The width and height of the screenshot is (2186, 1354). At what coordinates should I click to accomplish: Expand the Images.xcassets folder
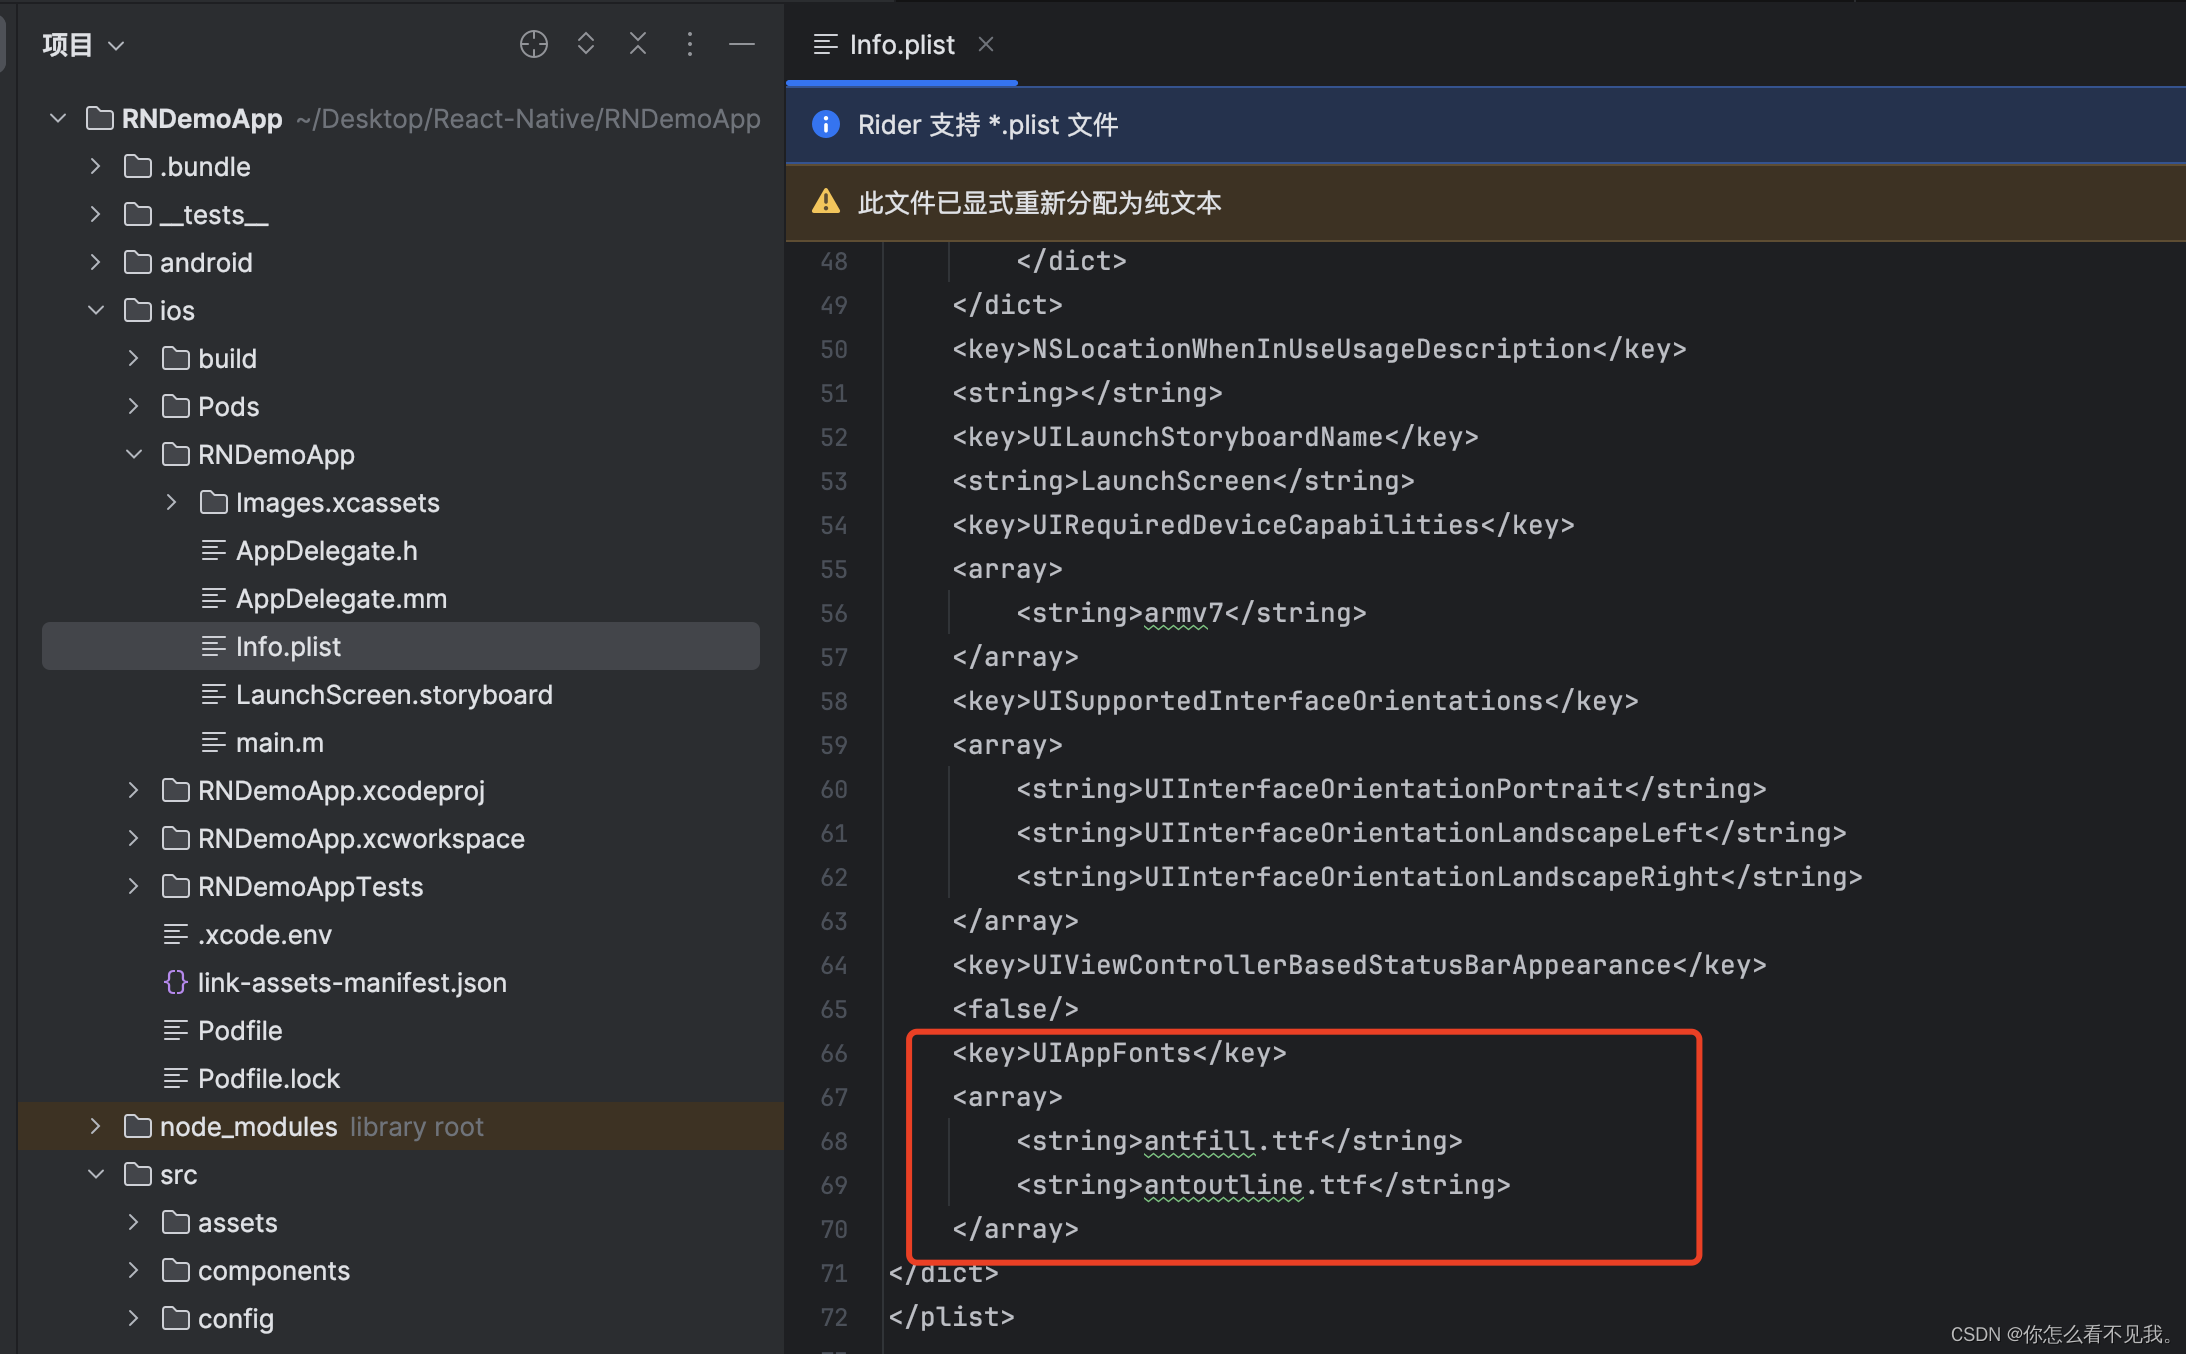(171, 502)
